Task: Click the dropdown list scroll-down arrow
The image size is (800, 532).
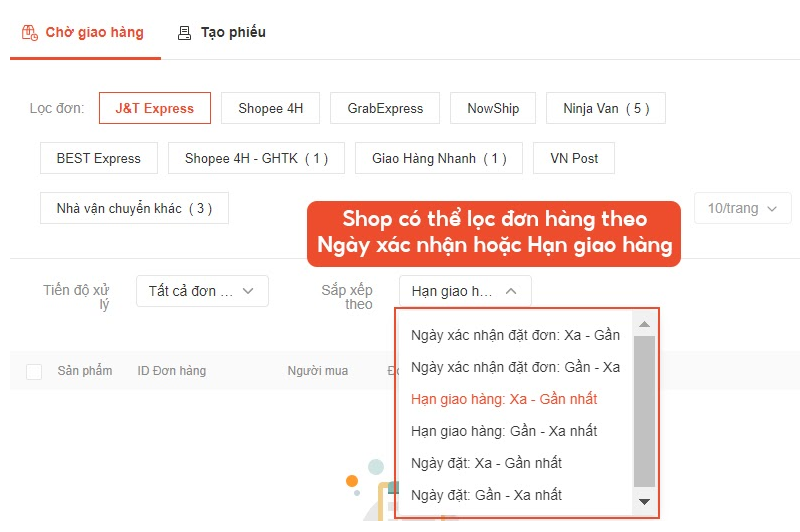Action: pos(644,502)
